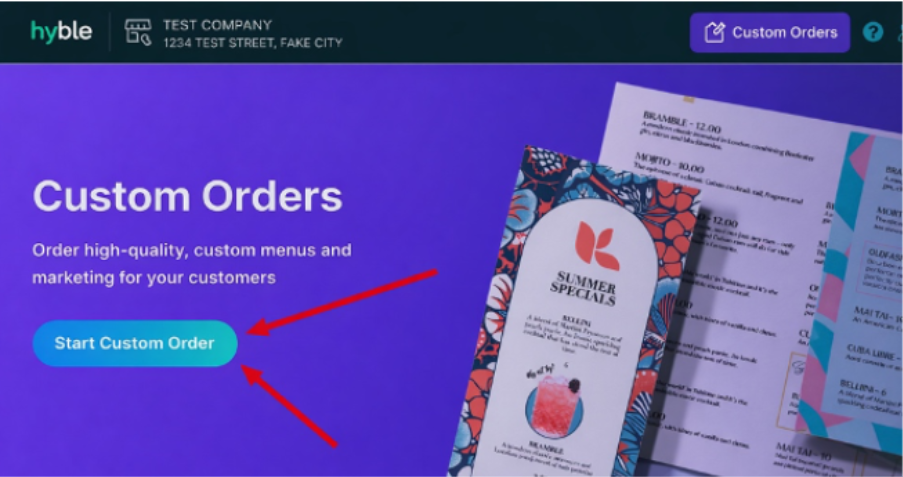Image resolution: width=903 pixels, height=477 pixels.
Task: Click the SUMMER SPECIALS title on the menu card
Action: point(583,289)
